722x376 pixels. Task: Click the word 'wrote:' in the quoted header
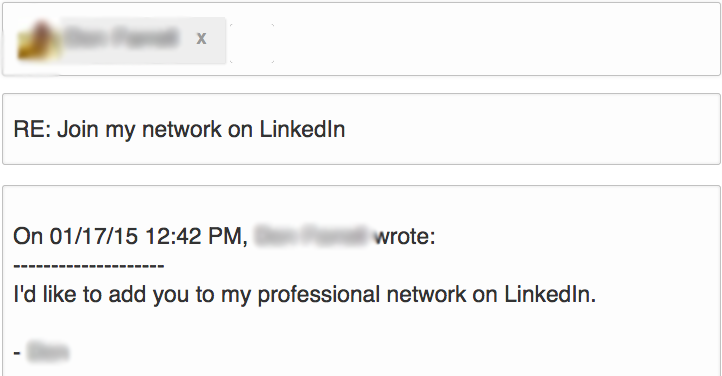click(x=404, y=236)
